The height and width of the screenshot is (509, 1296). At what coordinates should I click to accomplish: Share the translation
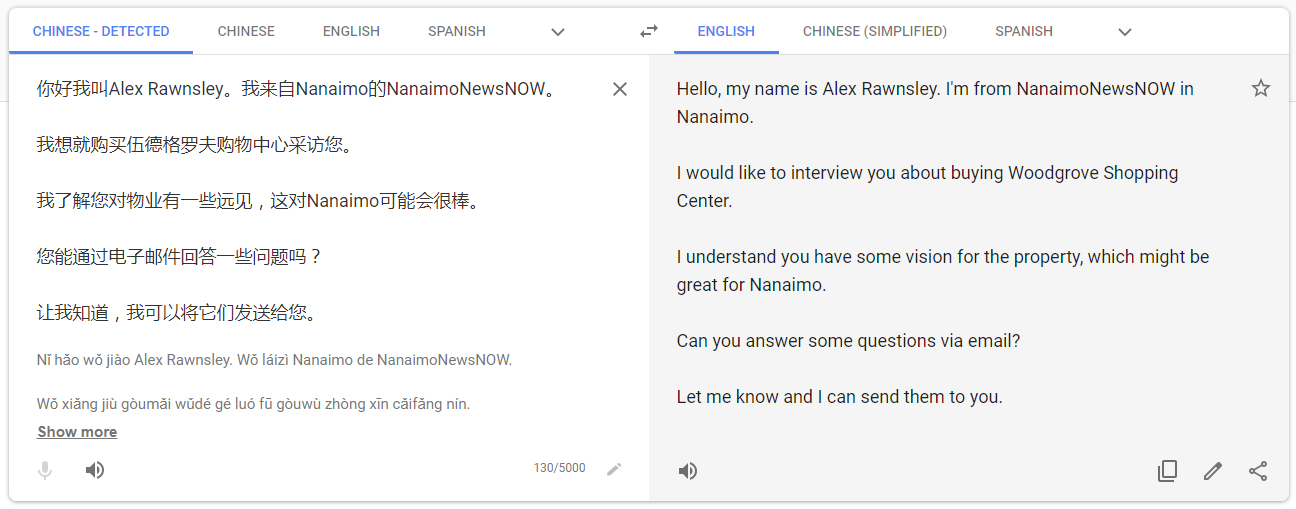[1259, 471]
